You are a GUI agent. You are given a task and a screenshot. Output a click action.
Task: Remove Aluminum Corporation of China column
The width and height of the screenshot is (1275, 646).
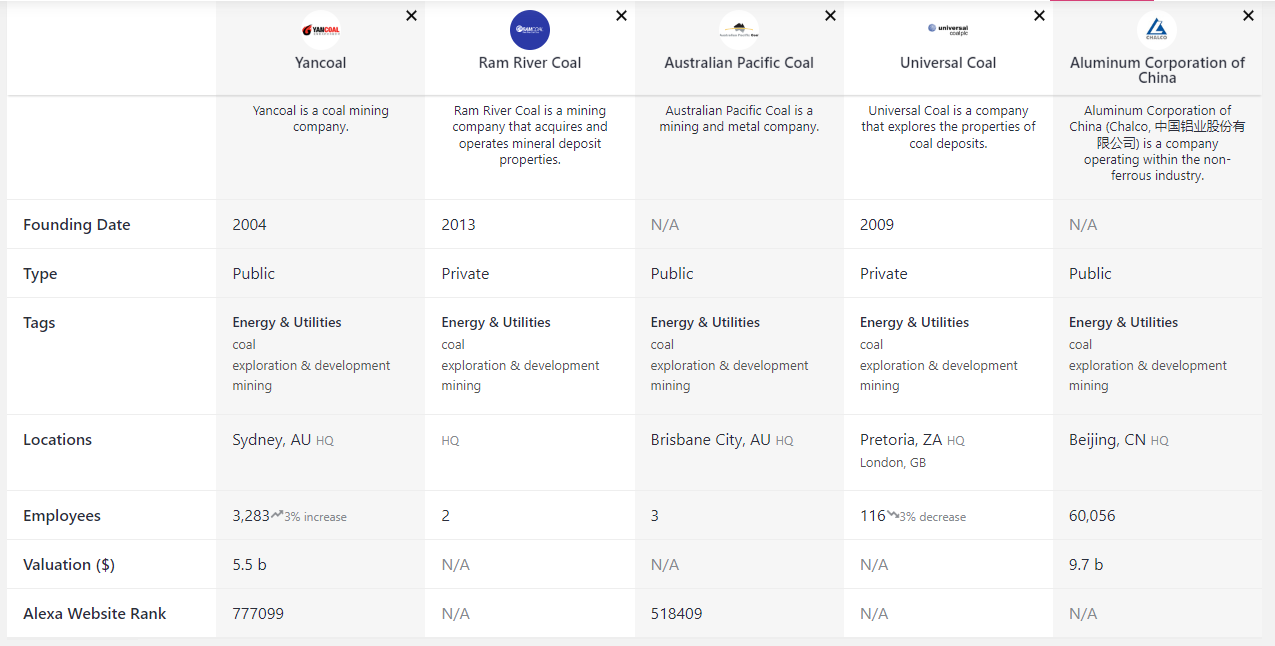tap(1248, 16)
